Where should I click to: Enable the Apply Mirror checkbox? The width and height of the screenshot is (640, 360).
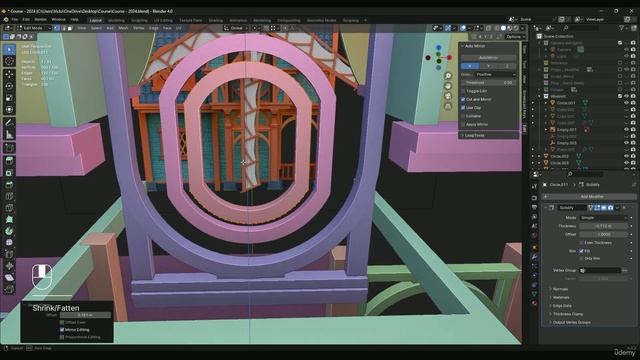(463, 124)
